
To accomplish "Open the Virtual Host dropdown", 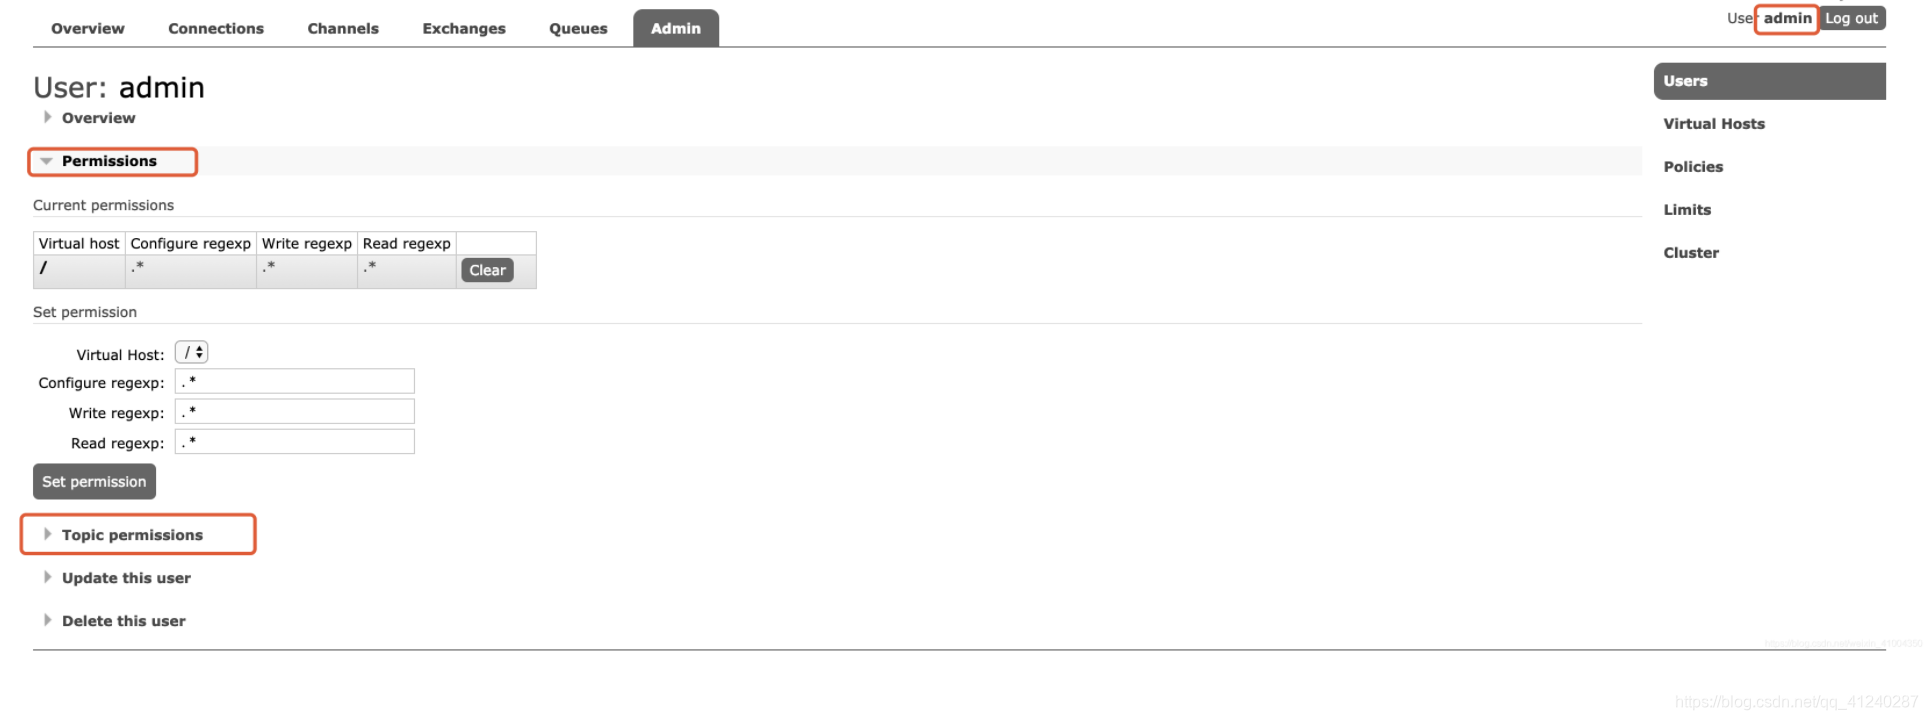I will coord(191,352).
